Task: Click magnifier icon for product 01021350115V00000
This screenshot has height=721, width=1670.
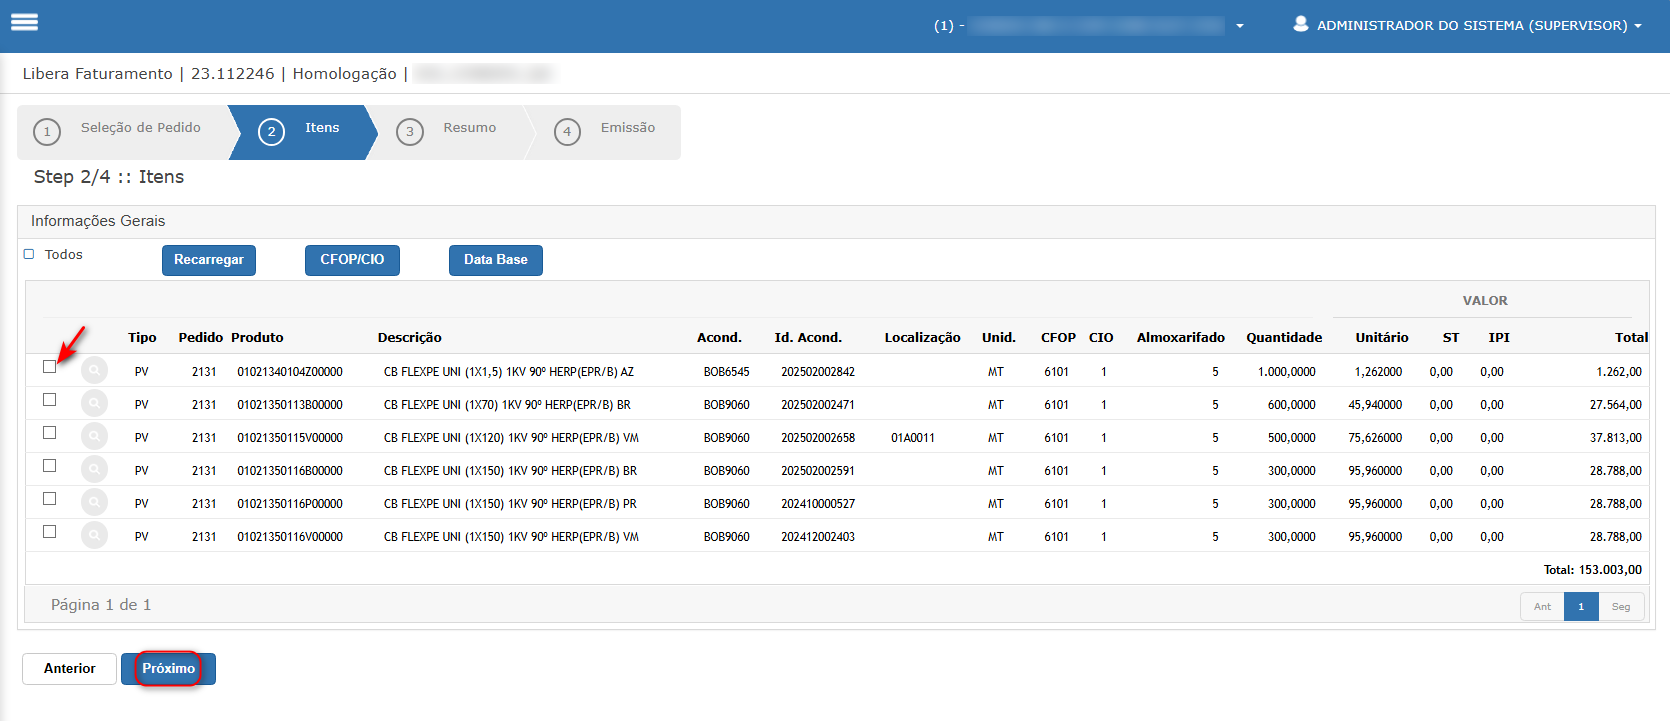Action: 94,437
